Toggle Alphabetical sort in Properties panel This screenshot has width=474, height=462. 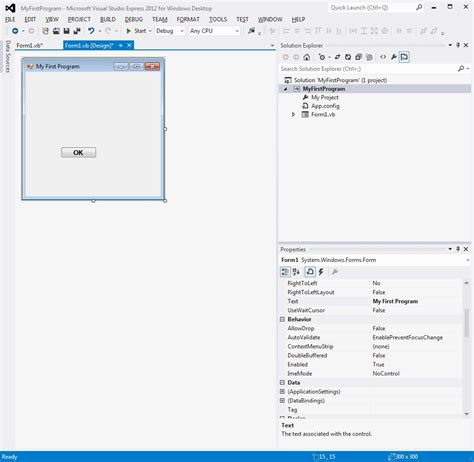point(296,272)
